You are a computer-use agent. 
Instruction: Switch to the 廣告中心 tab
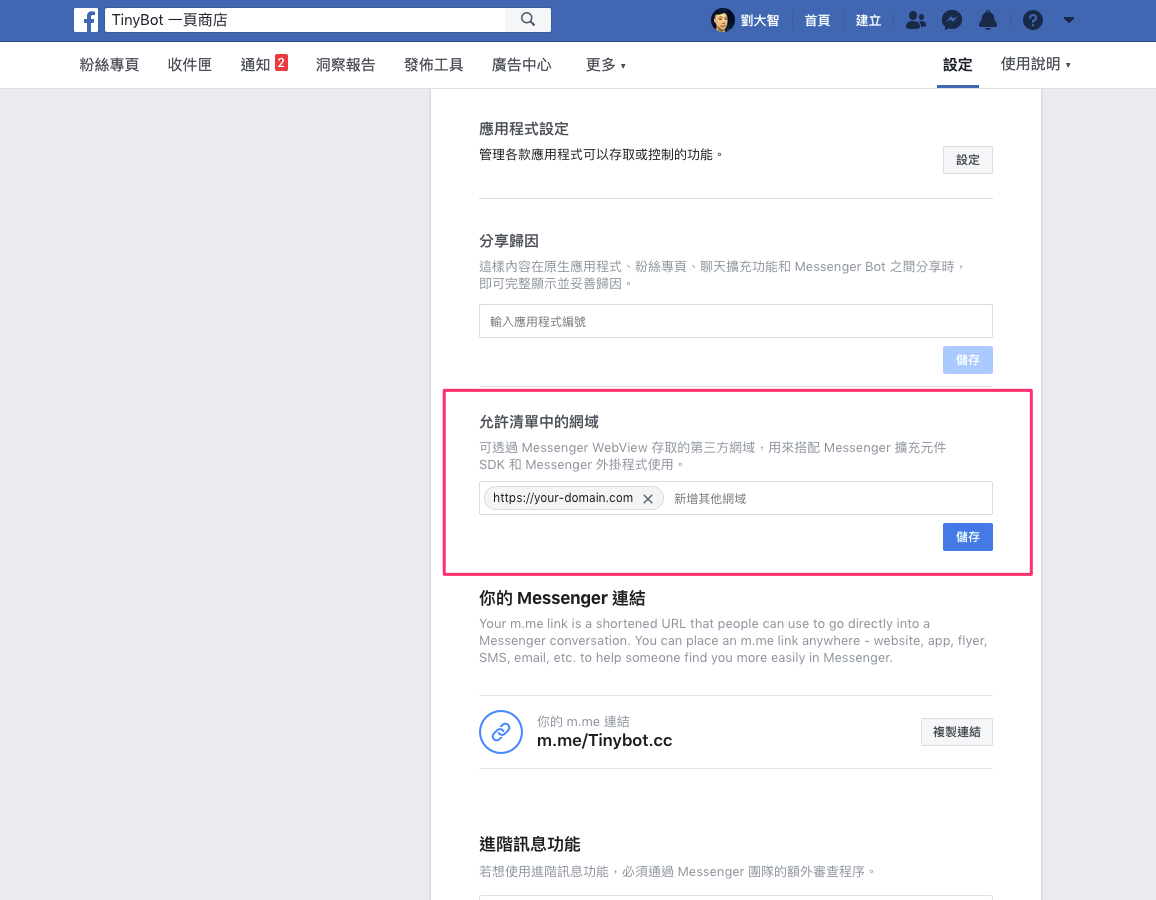[521, 65]
